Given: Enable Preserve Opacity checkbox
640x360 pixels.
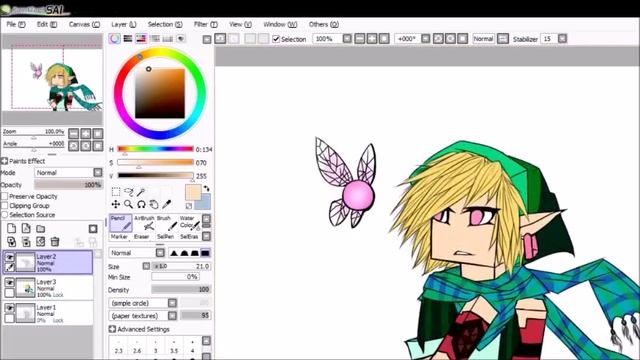Looking at the screenshot, I should 5,196.
